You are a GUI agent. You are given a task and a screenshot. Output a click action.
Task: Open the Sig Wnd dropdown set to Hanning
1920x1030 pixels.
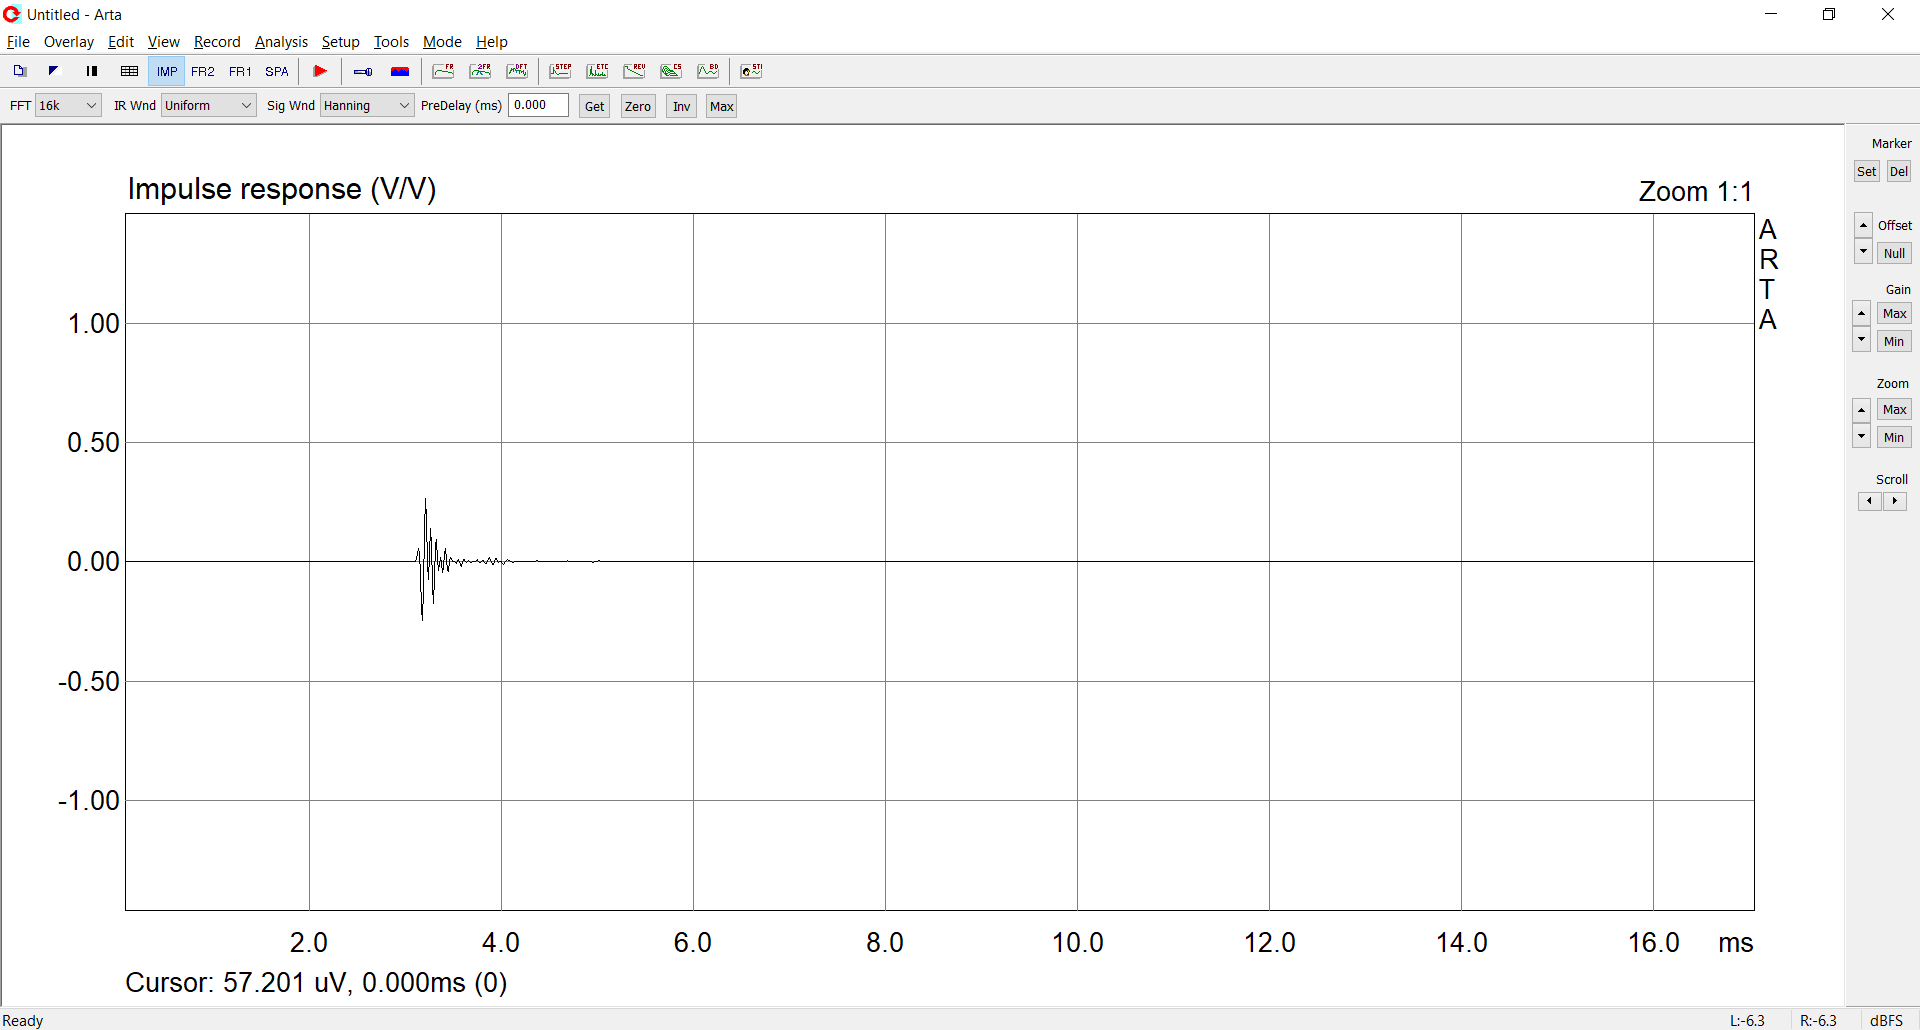367,105
